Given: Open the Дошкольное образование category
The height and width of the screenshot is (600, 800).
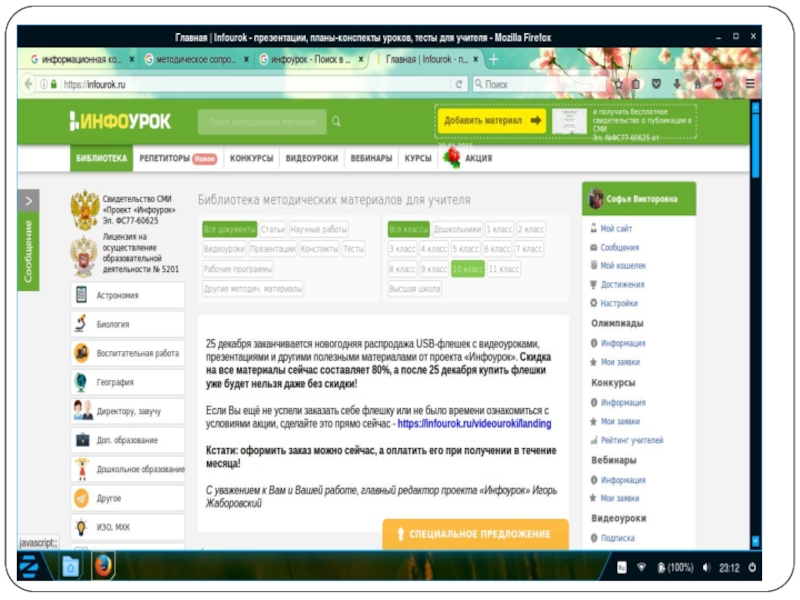Looking at the screenshot, I should [x=128, y=469].
